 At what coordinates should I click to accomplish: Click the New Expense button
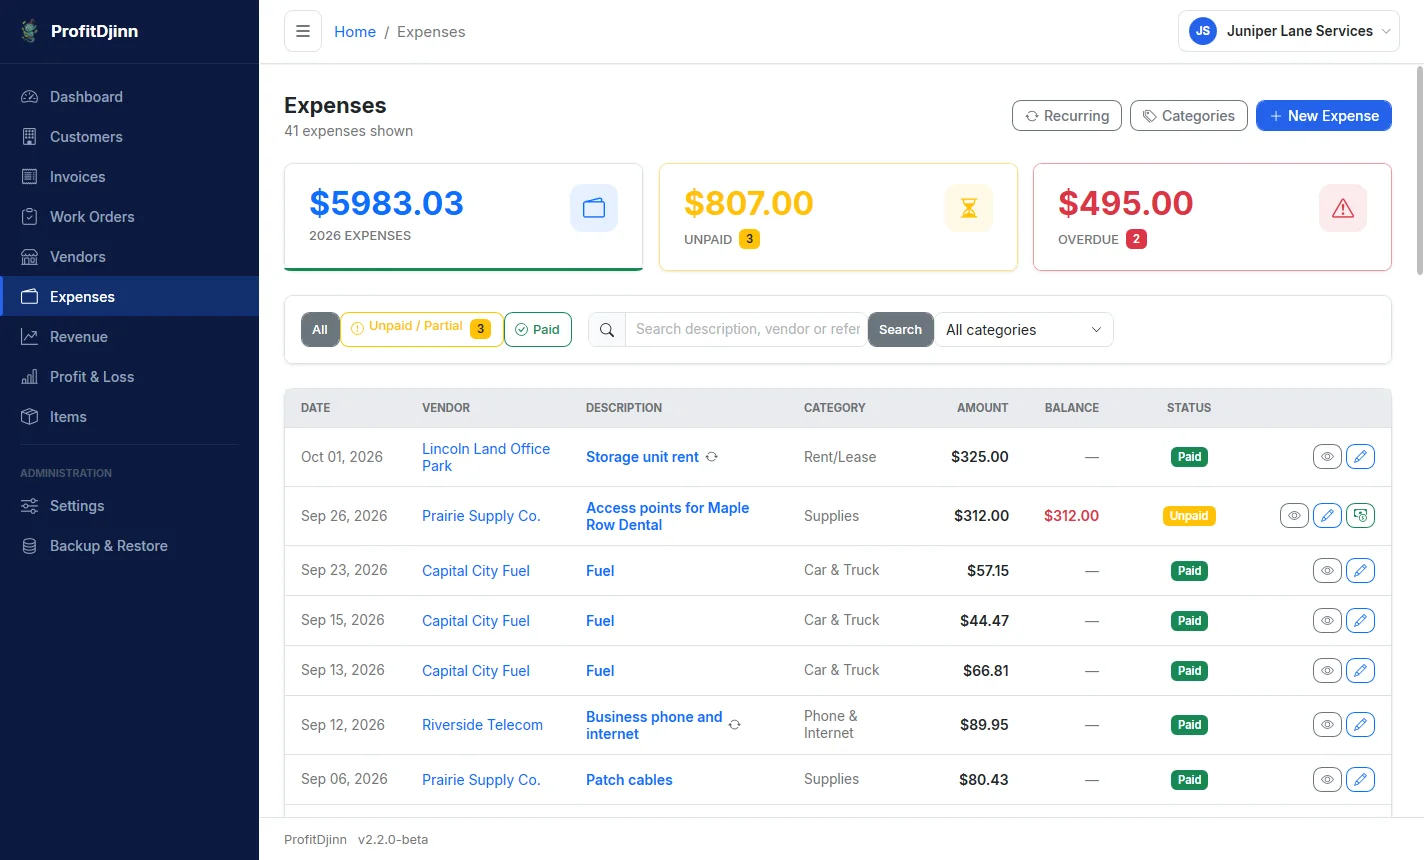pyautogui.click(x=1324, y=116)
